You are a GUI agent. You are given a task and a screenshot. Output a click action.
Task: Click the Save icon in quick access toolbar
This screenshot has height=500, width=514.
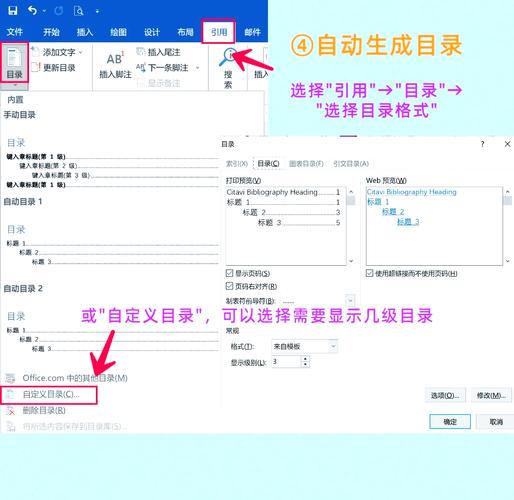12,11
